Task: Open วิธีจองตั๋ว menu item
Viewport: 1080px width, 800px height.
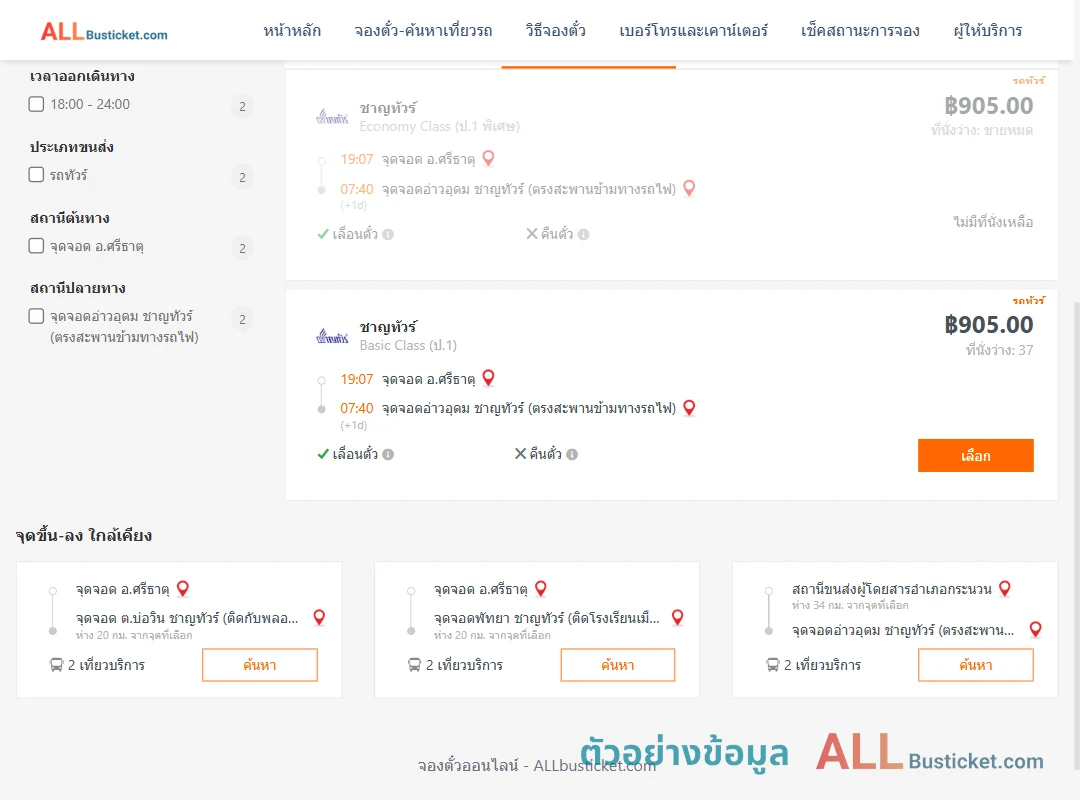Action: tap(556, 31)
